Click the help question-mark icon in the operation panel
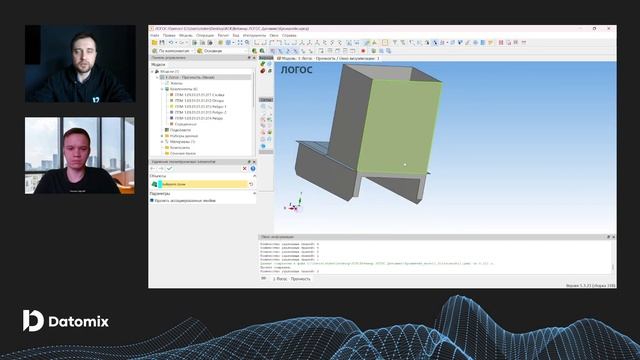 [x=253, y=169]
